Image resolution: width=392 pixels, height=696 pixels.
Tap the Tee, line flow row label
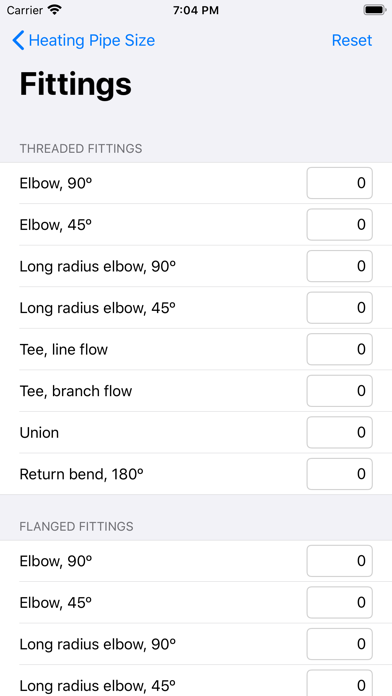click(x=63, y=349)
